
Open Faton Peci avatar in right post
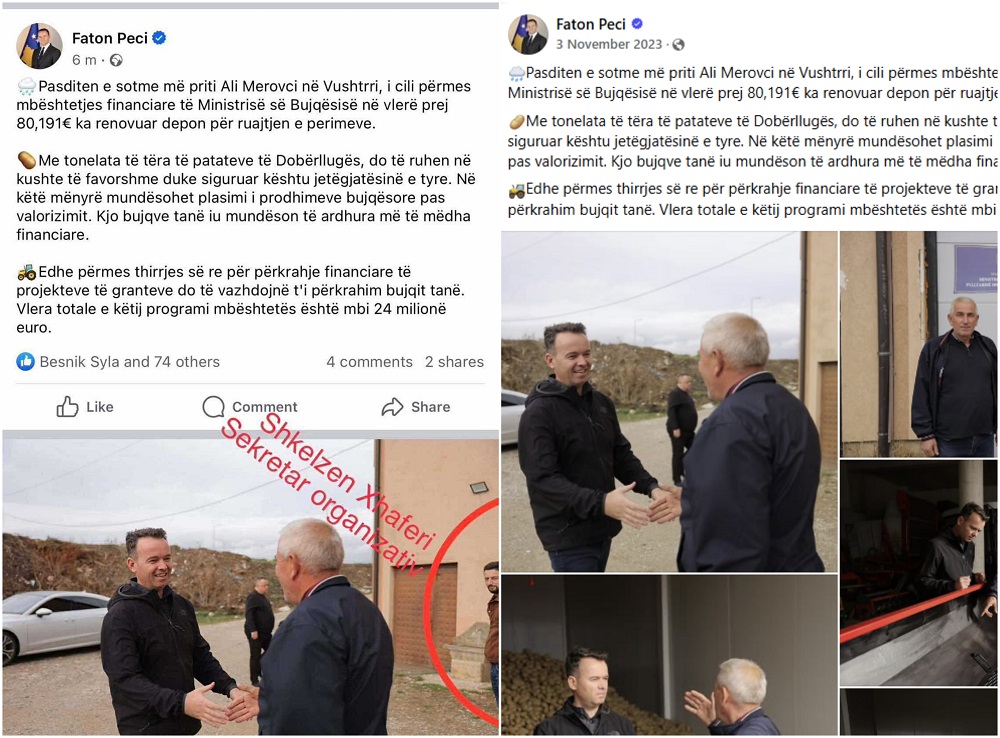528,34
